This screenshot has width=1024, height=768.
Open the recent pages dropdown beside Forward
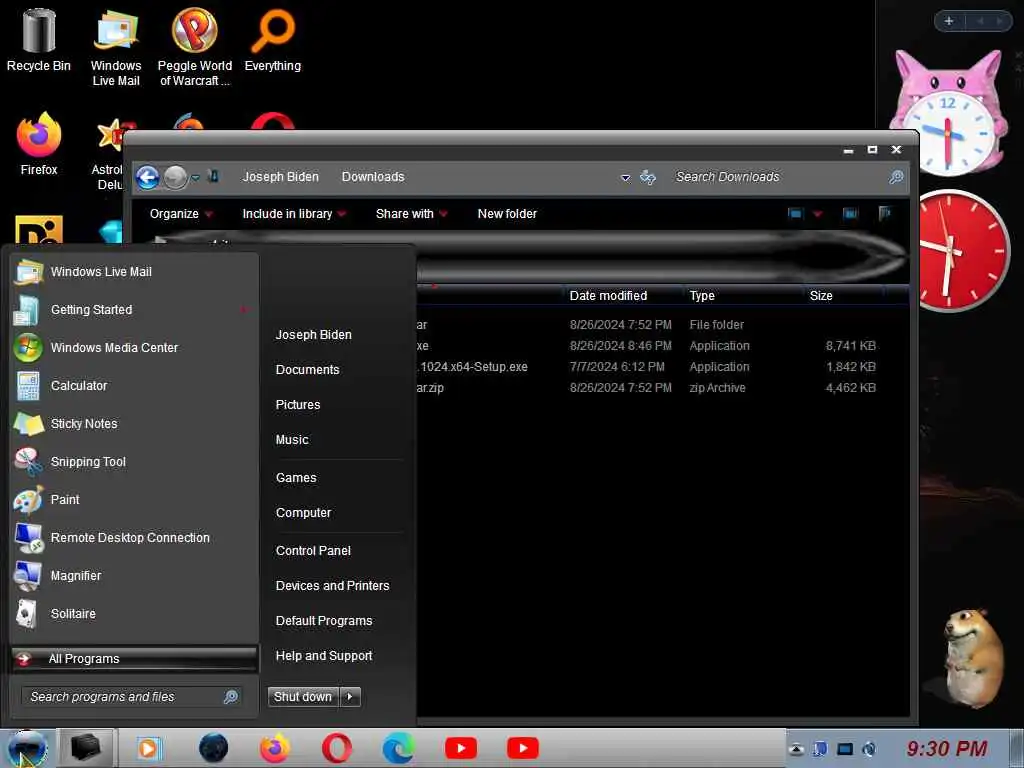(x=195, y=178)
